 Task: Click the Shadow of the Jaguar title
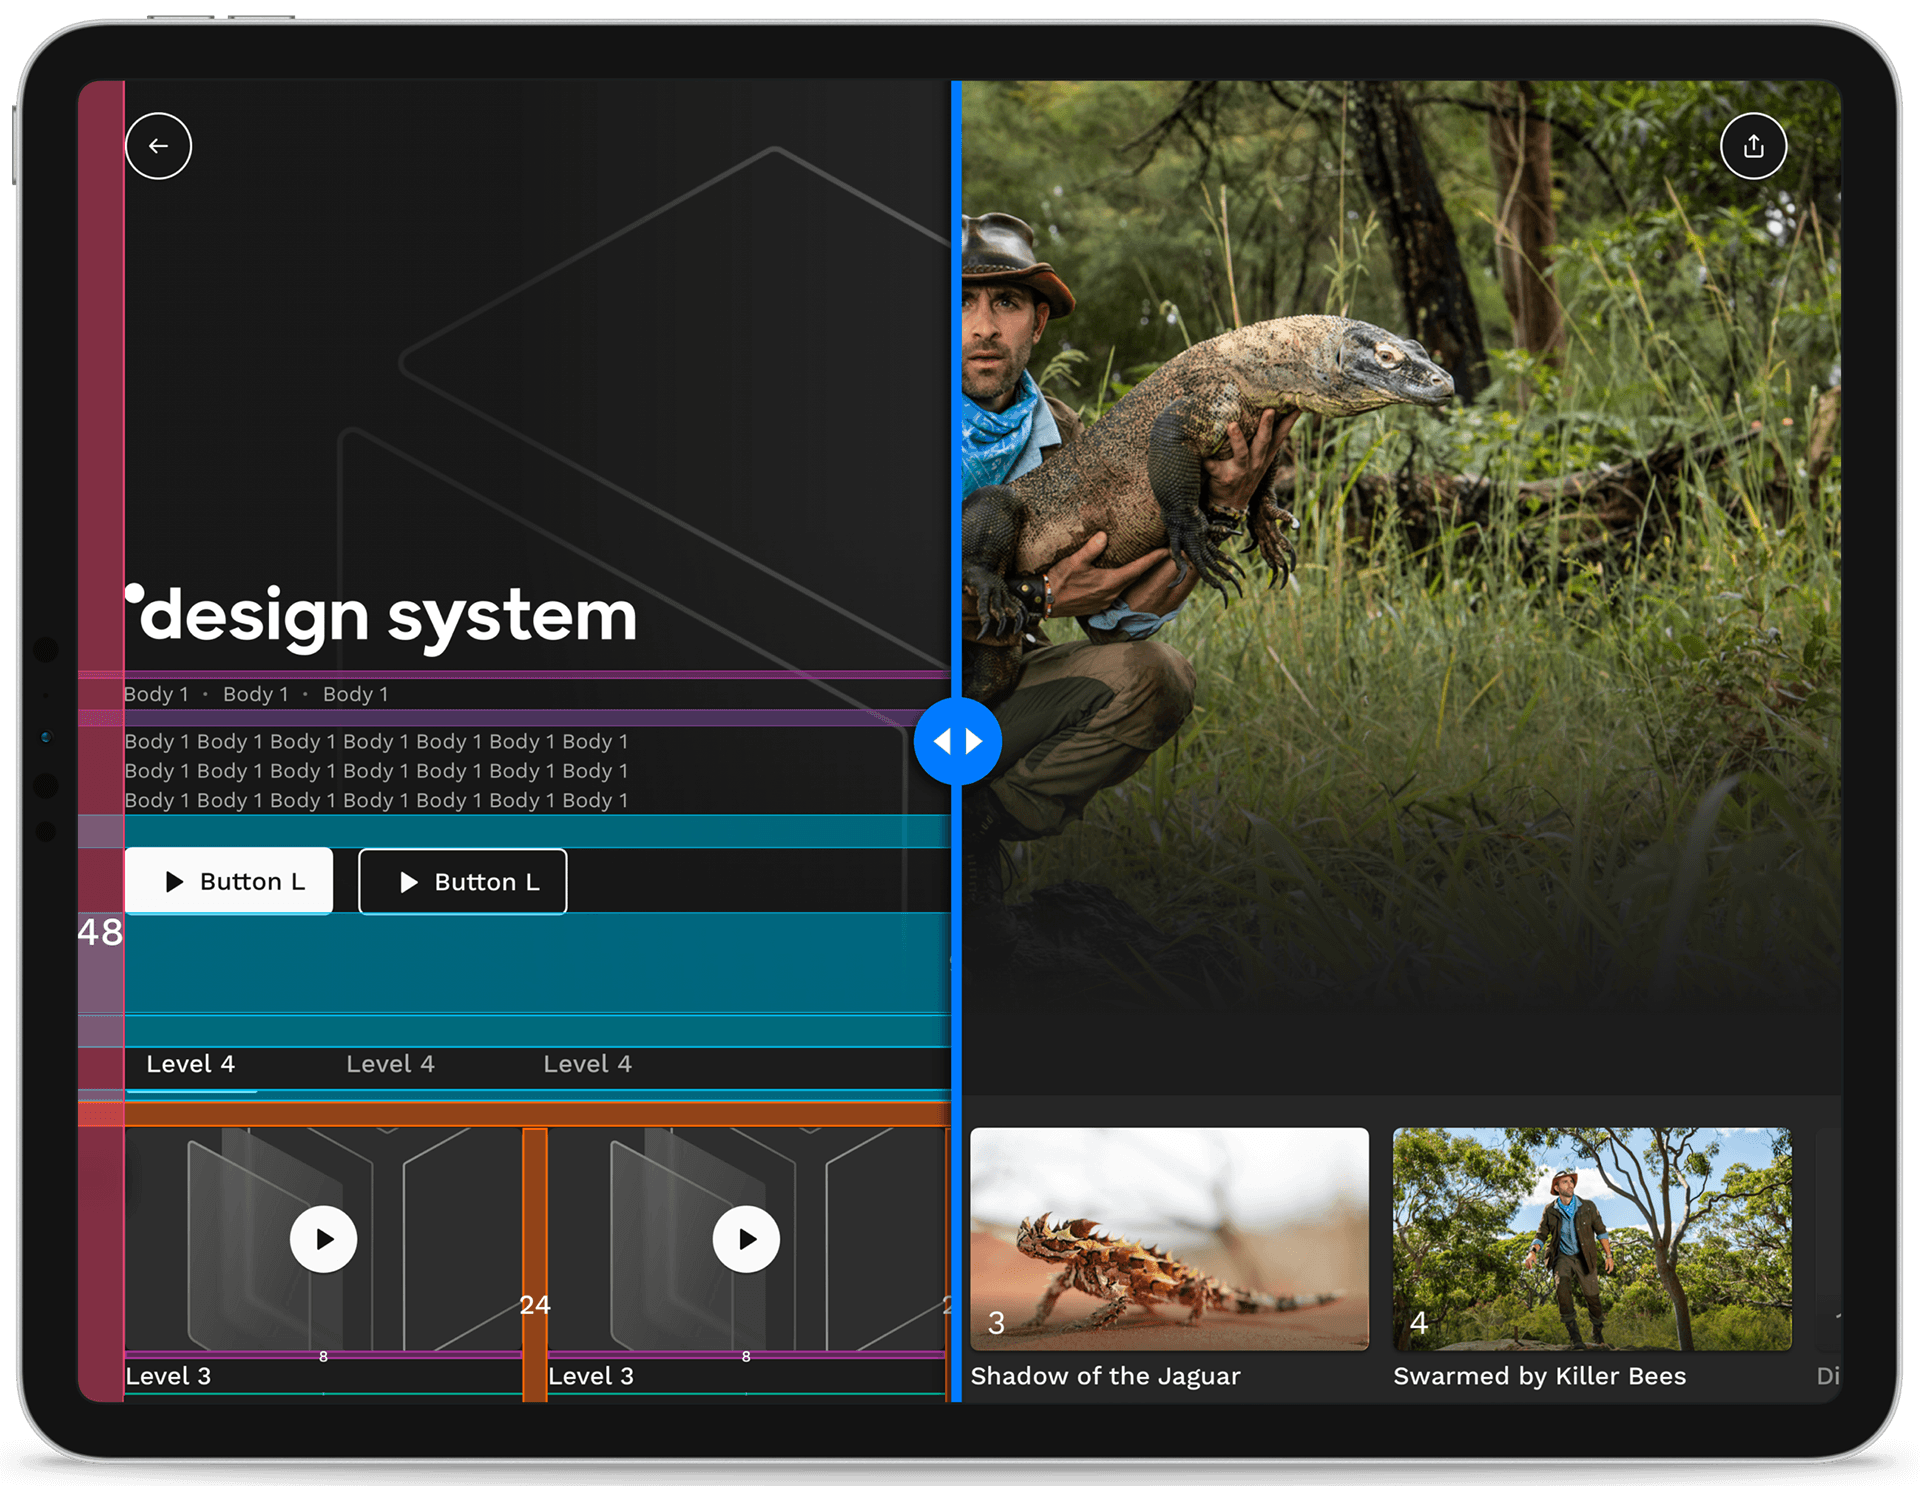(x=1105, y=1376)
